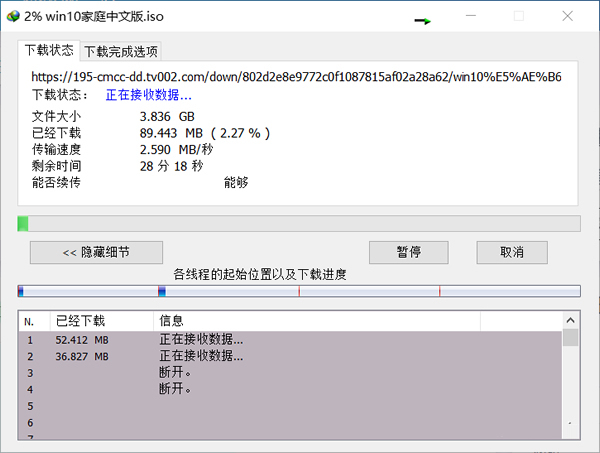Close the download window
600x453 pixels.
coord(567,16)
